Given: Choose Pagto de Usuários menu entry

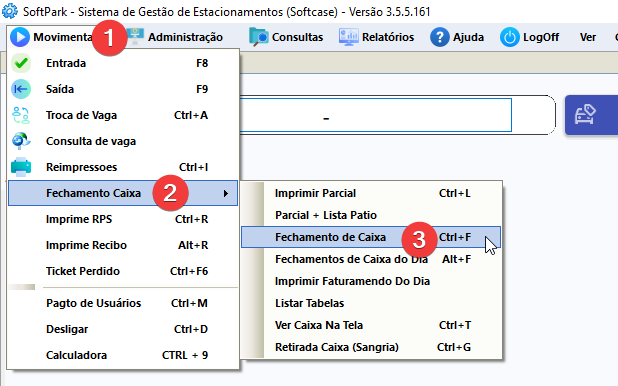Looking at the screenshot, I should (x=123, y=303).
